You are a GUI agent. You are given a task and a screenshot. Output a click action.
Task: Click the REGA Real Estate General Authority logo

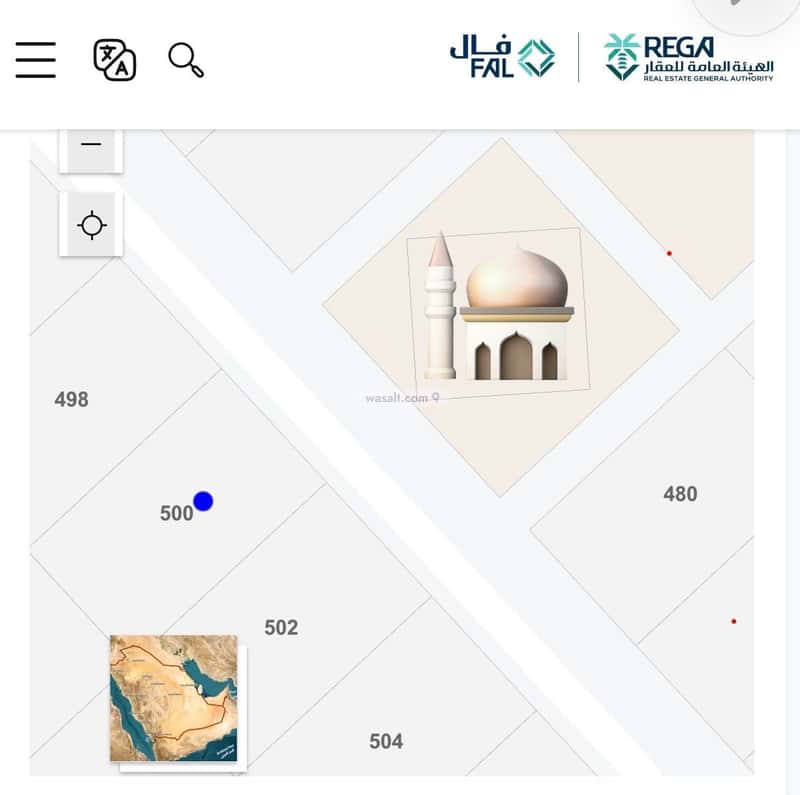click(688, 57)
